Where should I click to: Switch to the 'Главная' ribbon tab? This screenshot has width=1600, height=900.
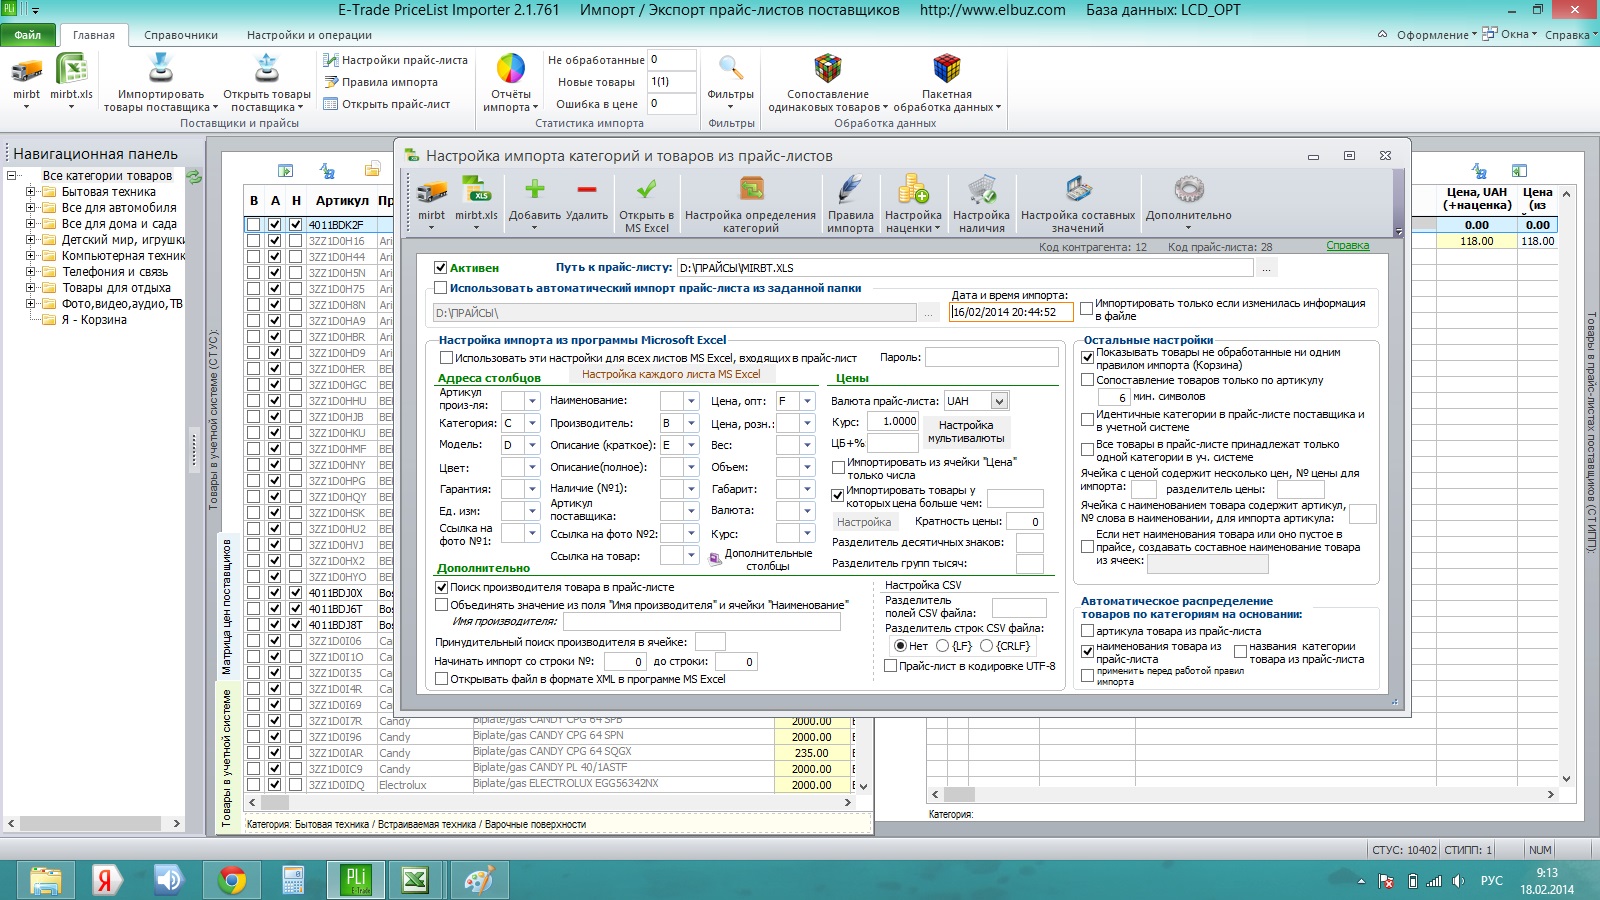94,35
